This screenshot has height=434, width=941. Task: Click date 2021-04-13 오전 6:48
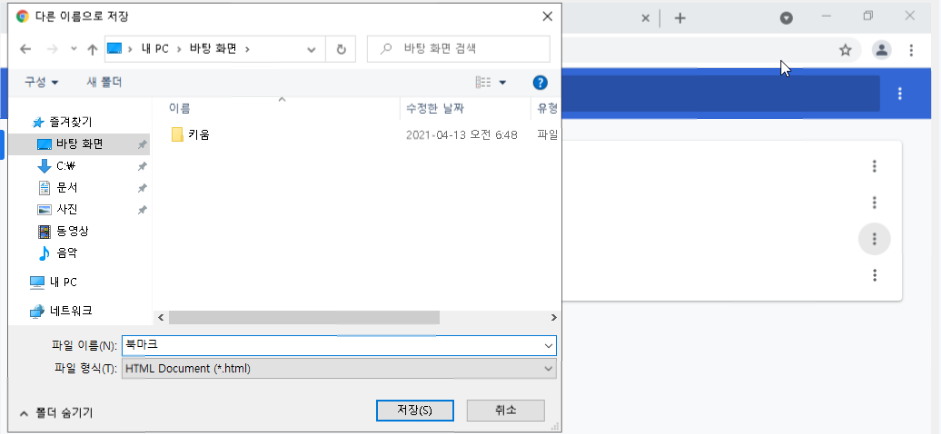coord(461,134)
